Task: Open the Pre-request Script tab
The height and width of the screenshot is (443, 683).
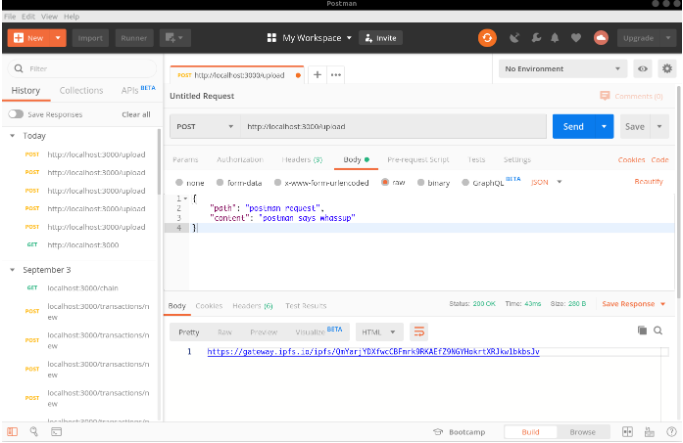Action: tap(418, 159)
